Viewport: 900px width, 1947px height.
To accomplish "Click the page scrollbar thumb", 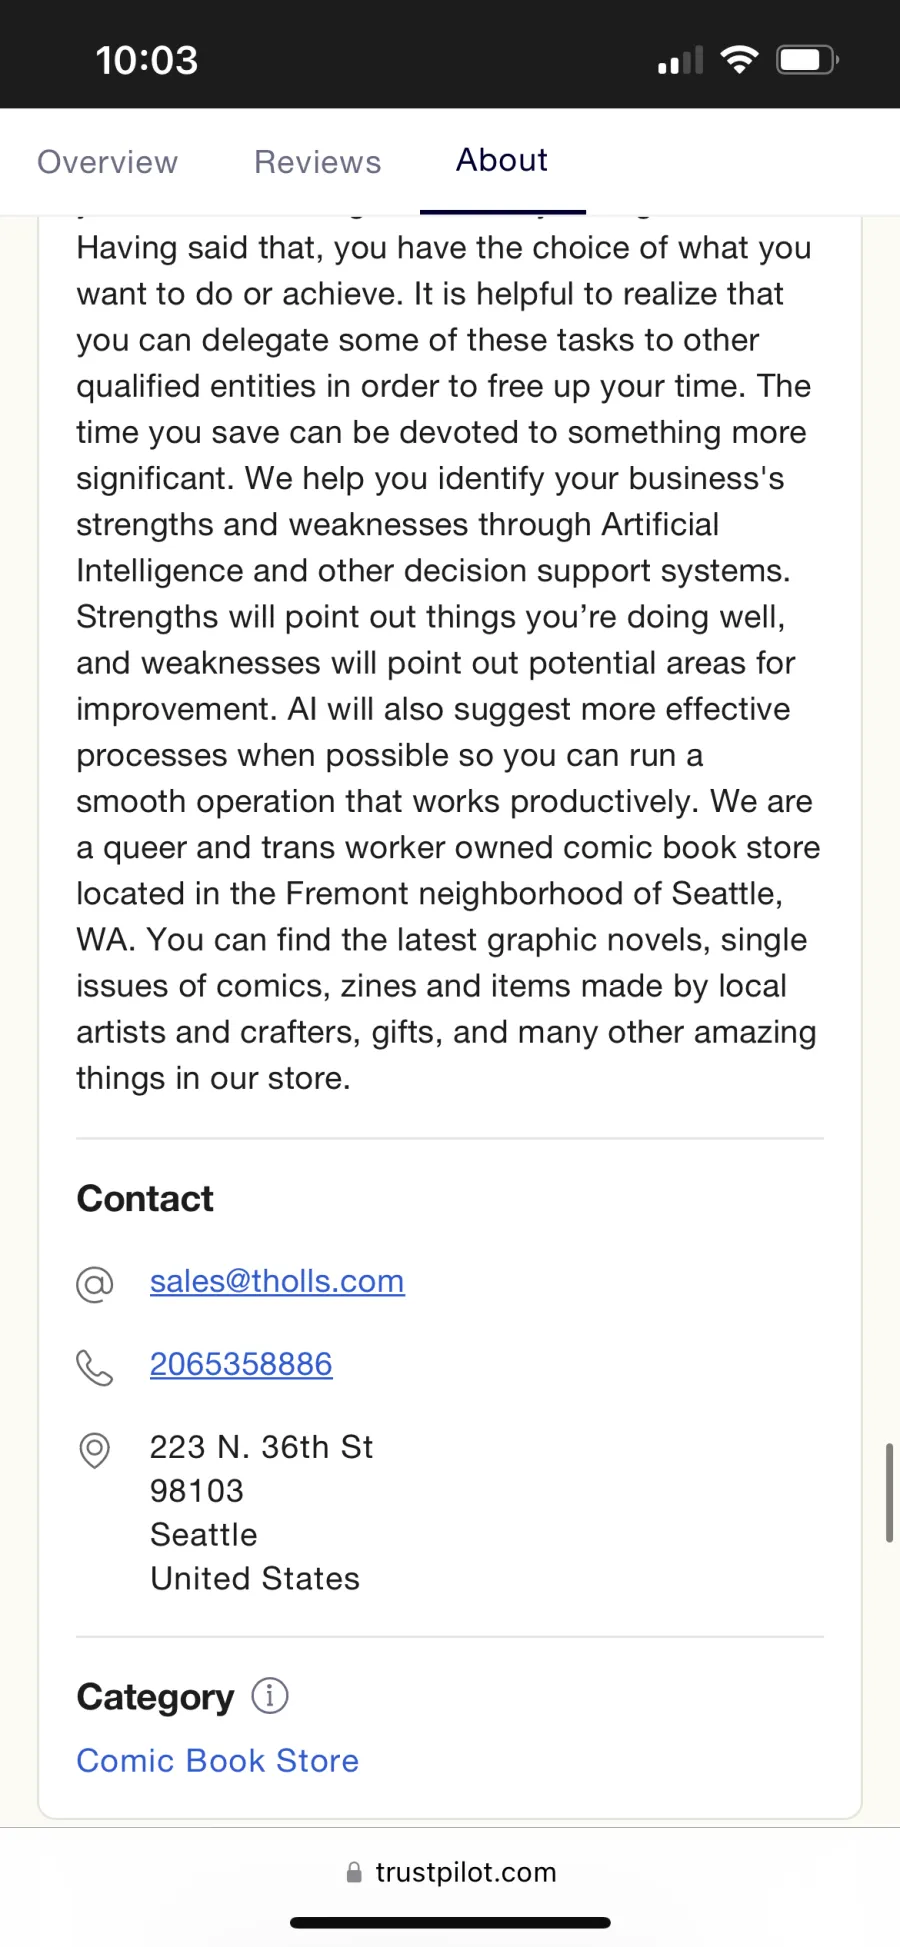I will coord(888,1492).
